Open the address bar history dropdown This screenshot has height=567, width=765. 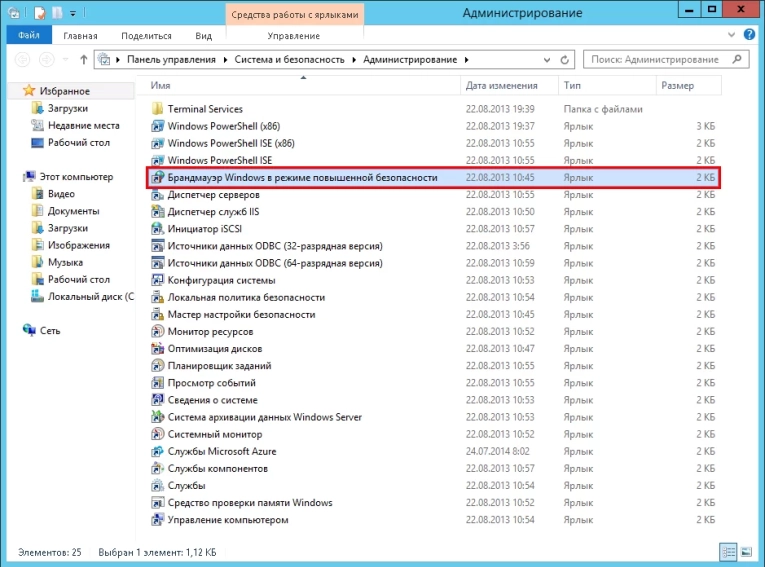point(547,60)
